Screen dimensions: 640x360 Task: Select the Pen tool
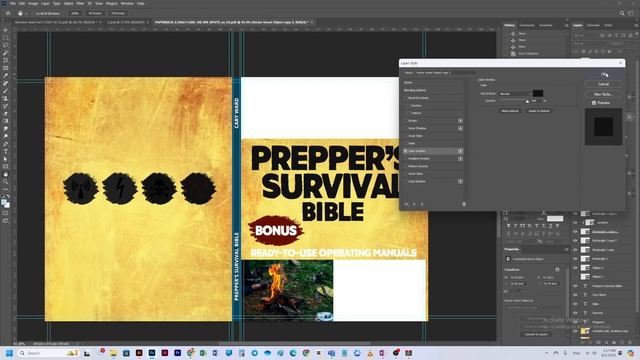5,144
